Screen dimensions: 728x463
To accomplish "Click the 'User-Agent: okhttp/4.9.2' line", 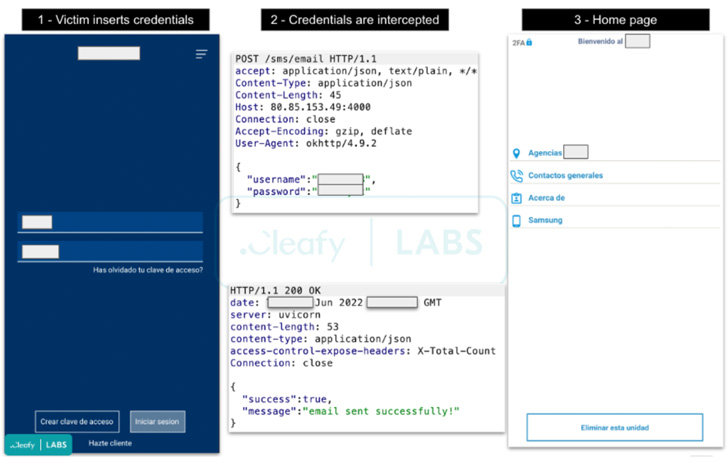I will point(306,143).
